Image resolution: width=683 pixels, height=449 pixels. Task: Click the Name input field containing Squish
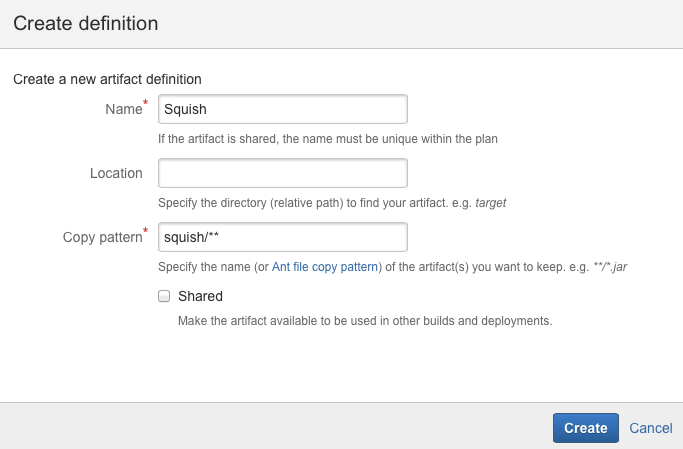282,109
